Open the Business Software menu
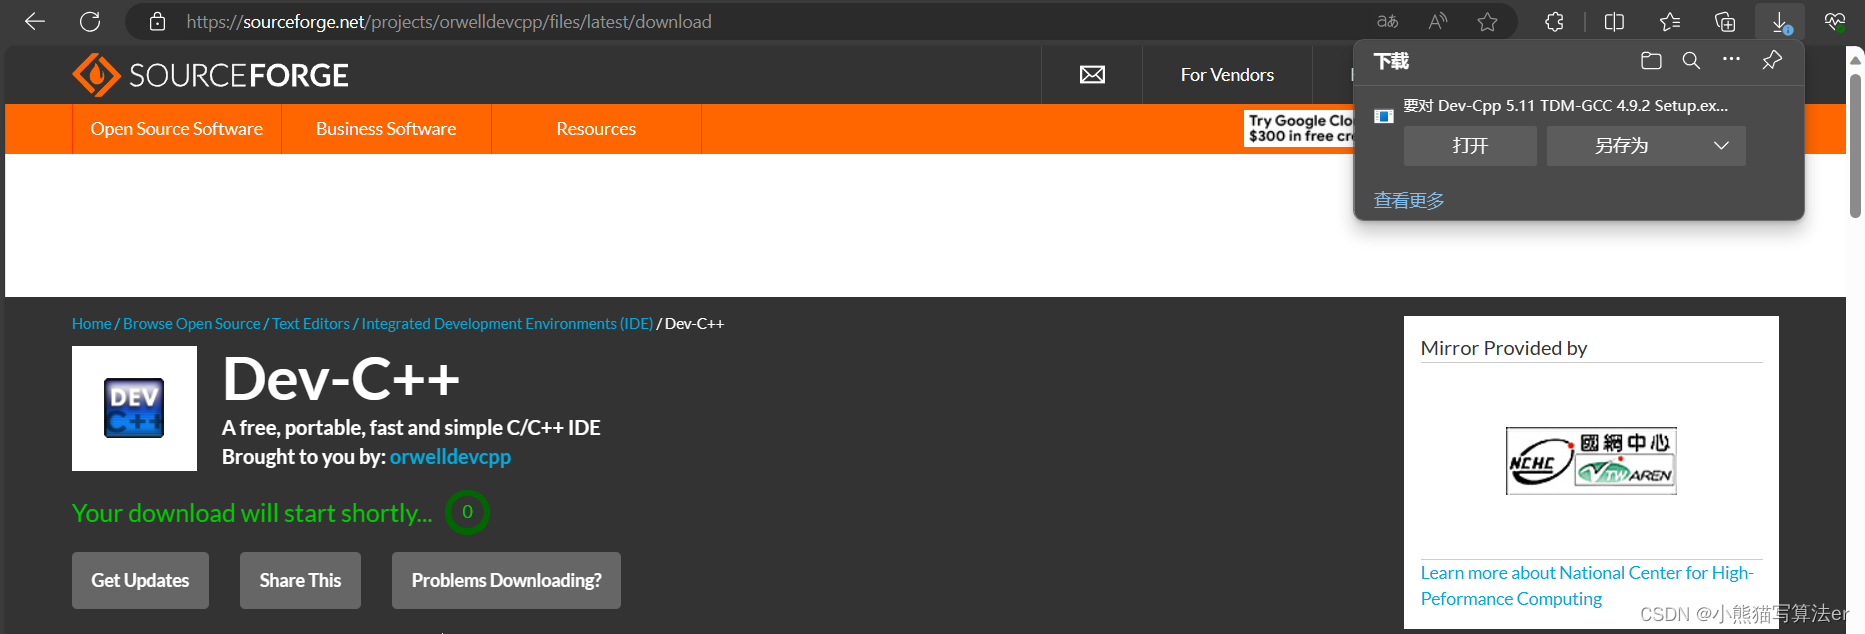1865x634 pixels. click(386, 129)
